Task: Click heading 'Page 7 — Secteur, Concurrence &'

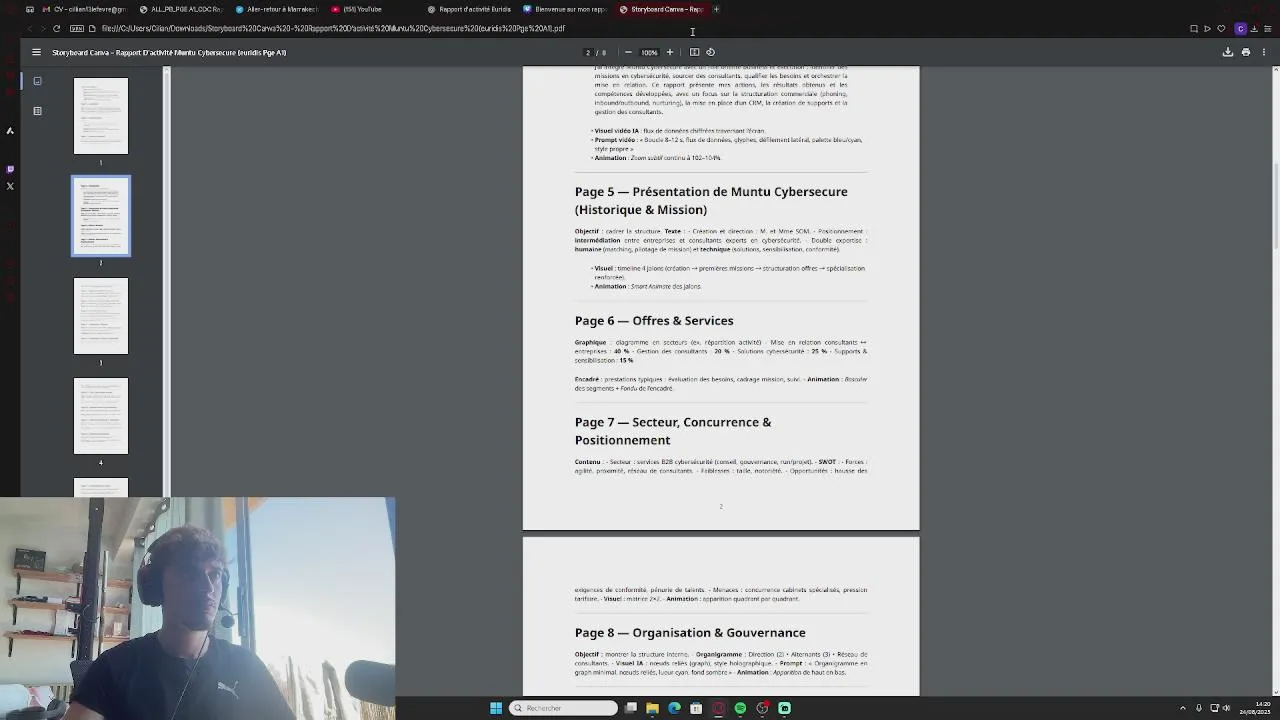Action: [x=673, y=422]
